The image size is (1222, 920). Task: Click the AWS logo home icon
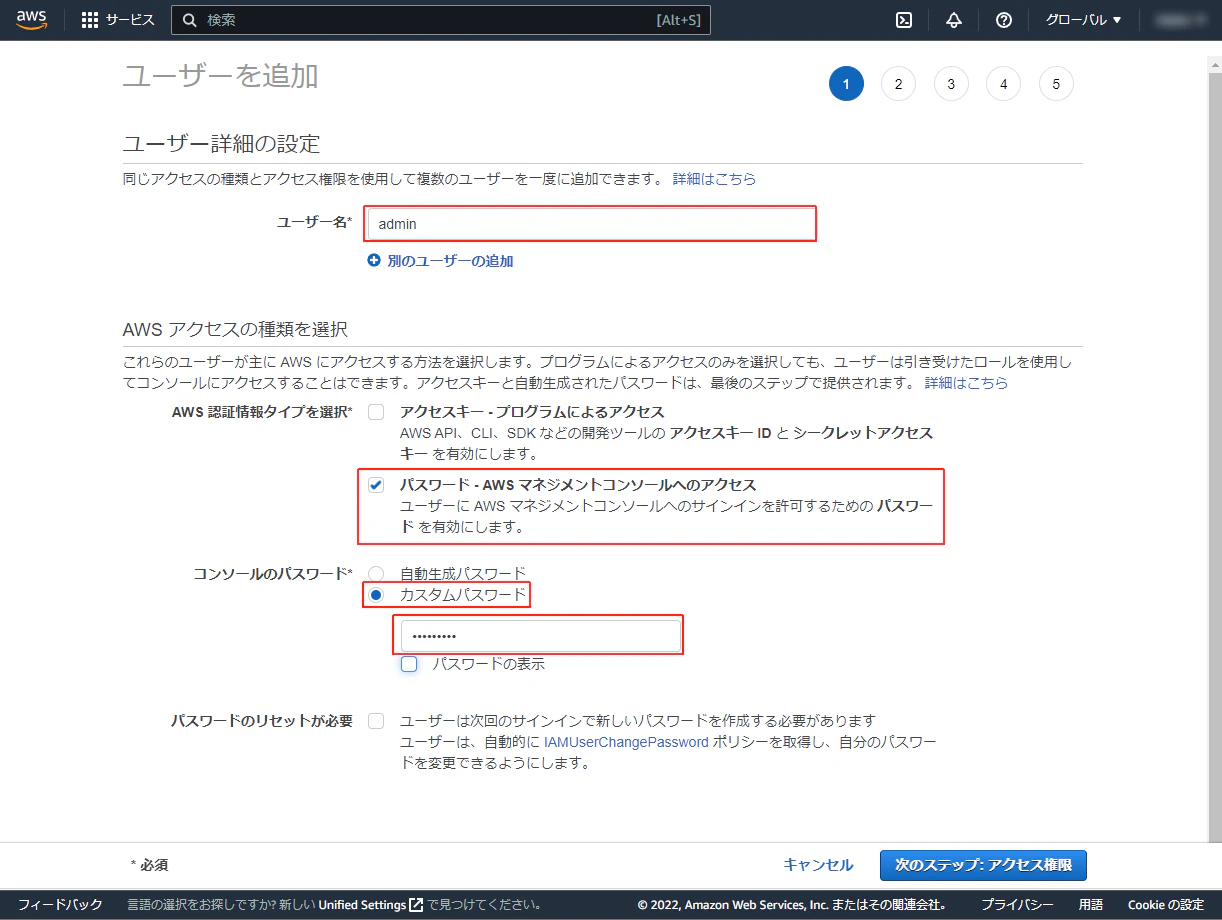[32, 20]
